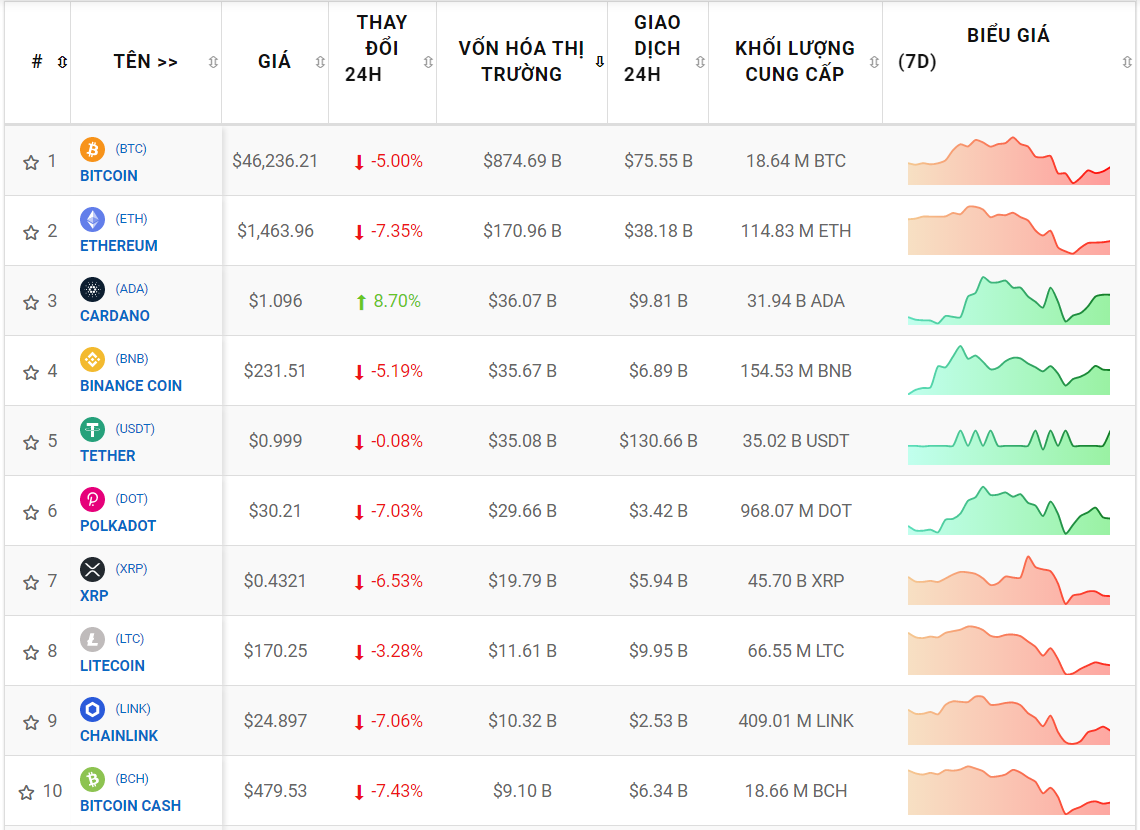Click the Chainlink logo icon
Screen dimensions: 1140x830
click(92, 709)
